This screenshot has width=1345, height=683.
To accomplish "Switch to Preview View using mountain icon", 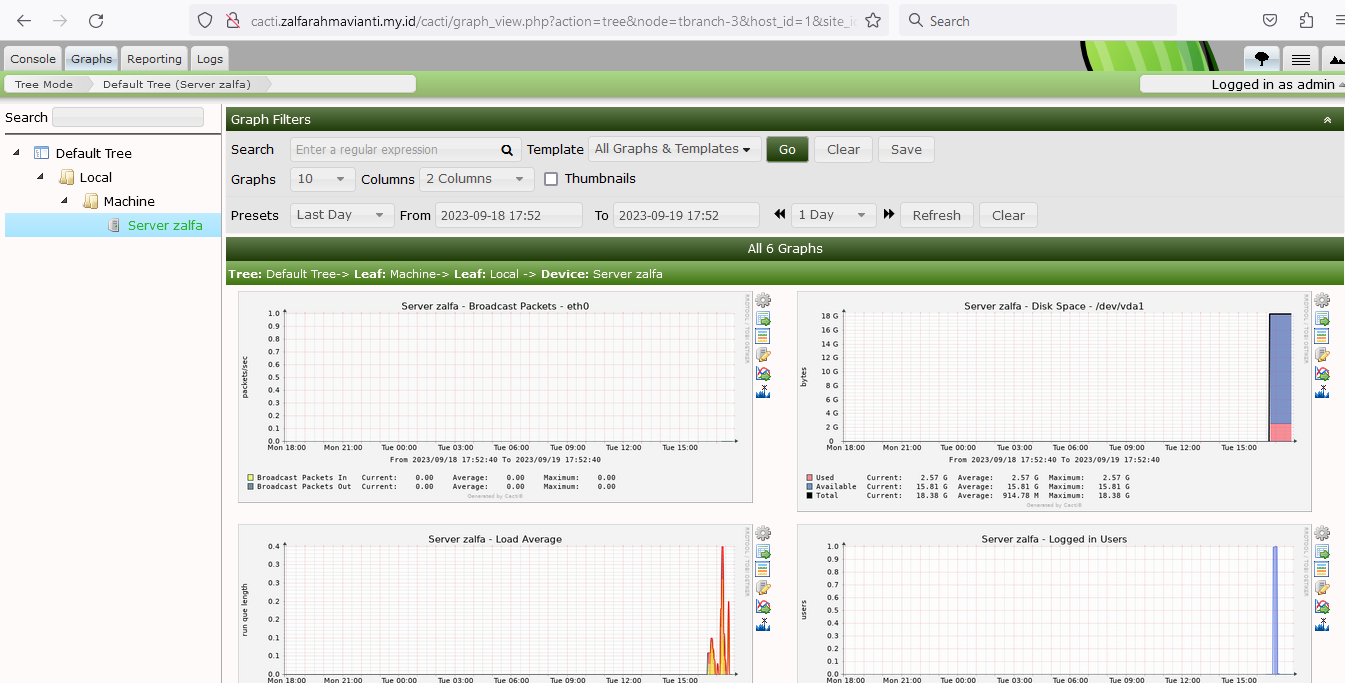I will 1334,59.
